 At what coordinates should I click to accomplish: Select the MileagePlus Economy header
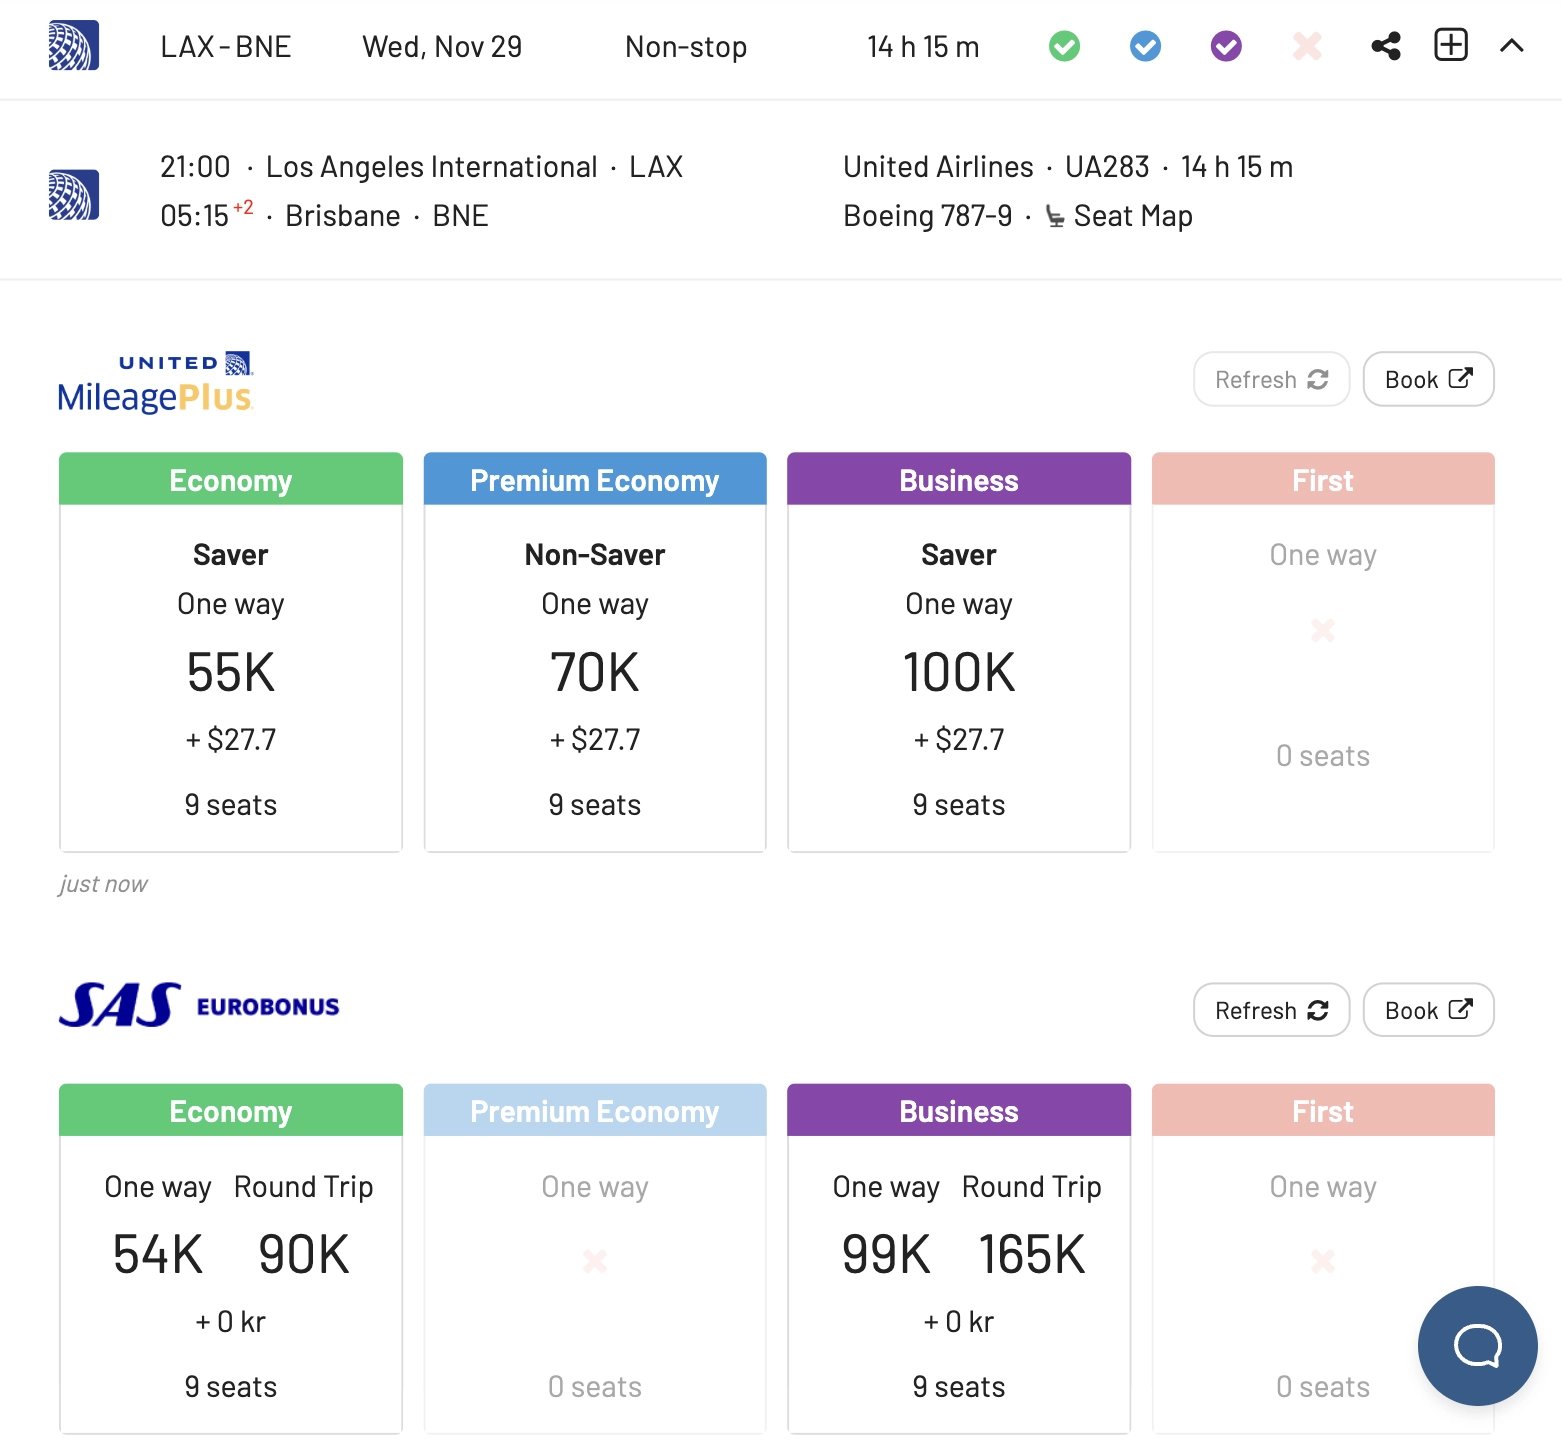tap(231, 479)
